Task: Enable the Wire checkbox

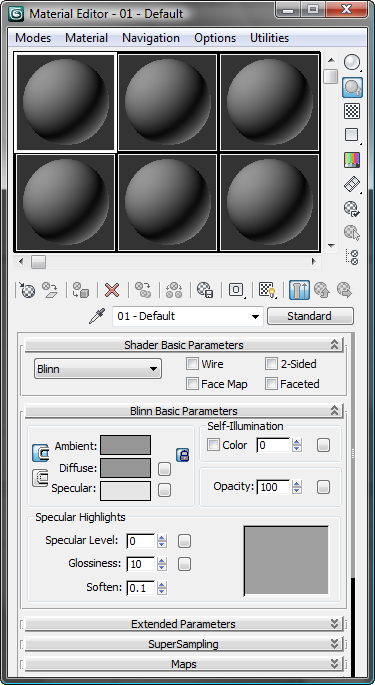Action: coord(192,363)
